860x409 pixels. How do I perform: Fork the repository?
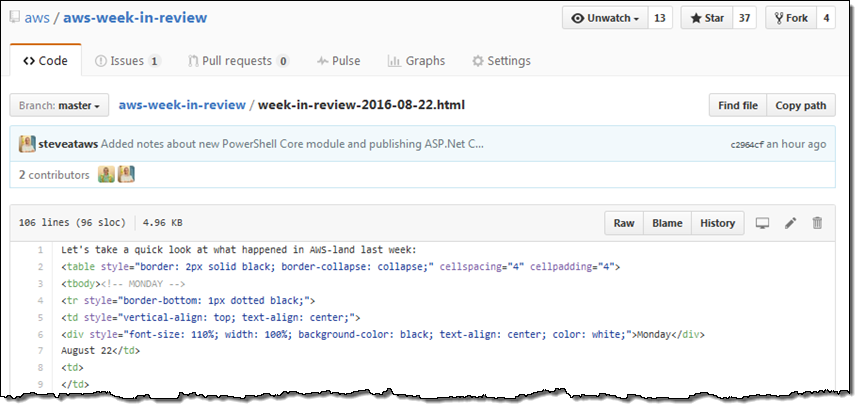(x=789, y=18)
